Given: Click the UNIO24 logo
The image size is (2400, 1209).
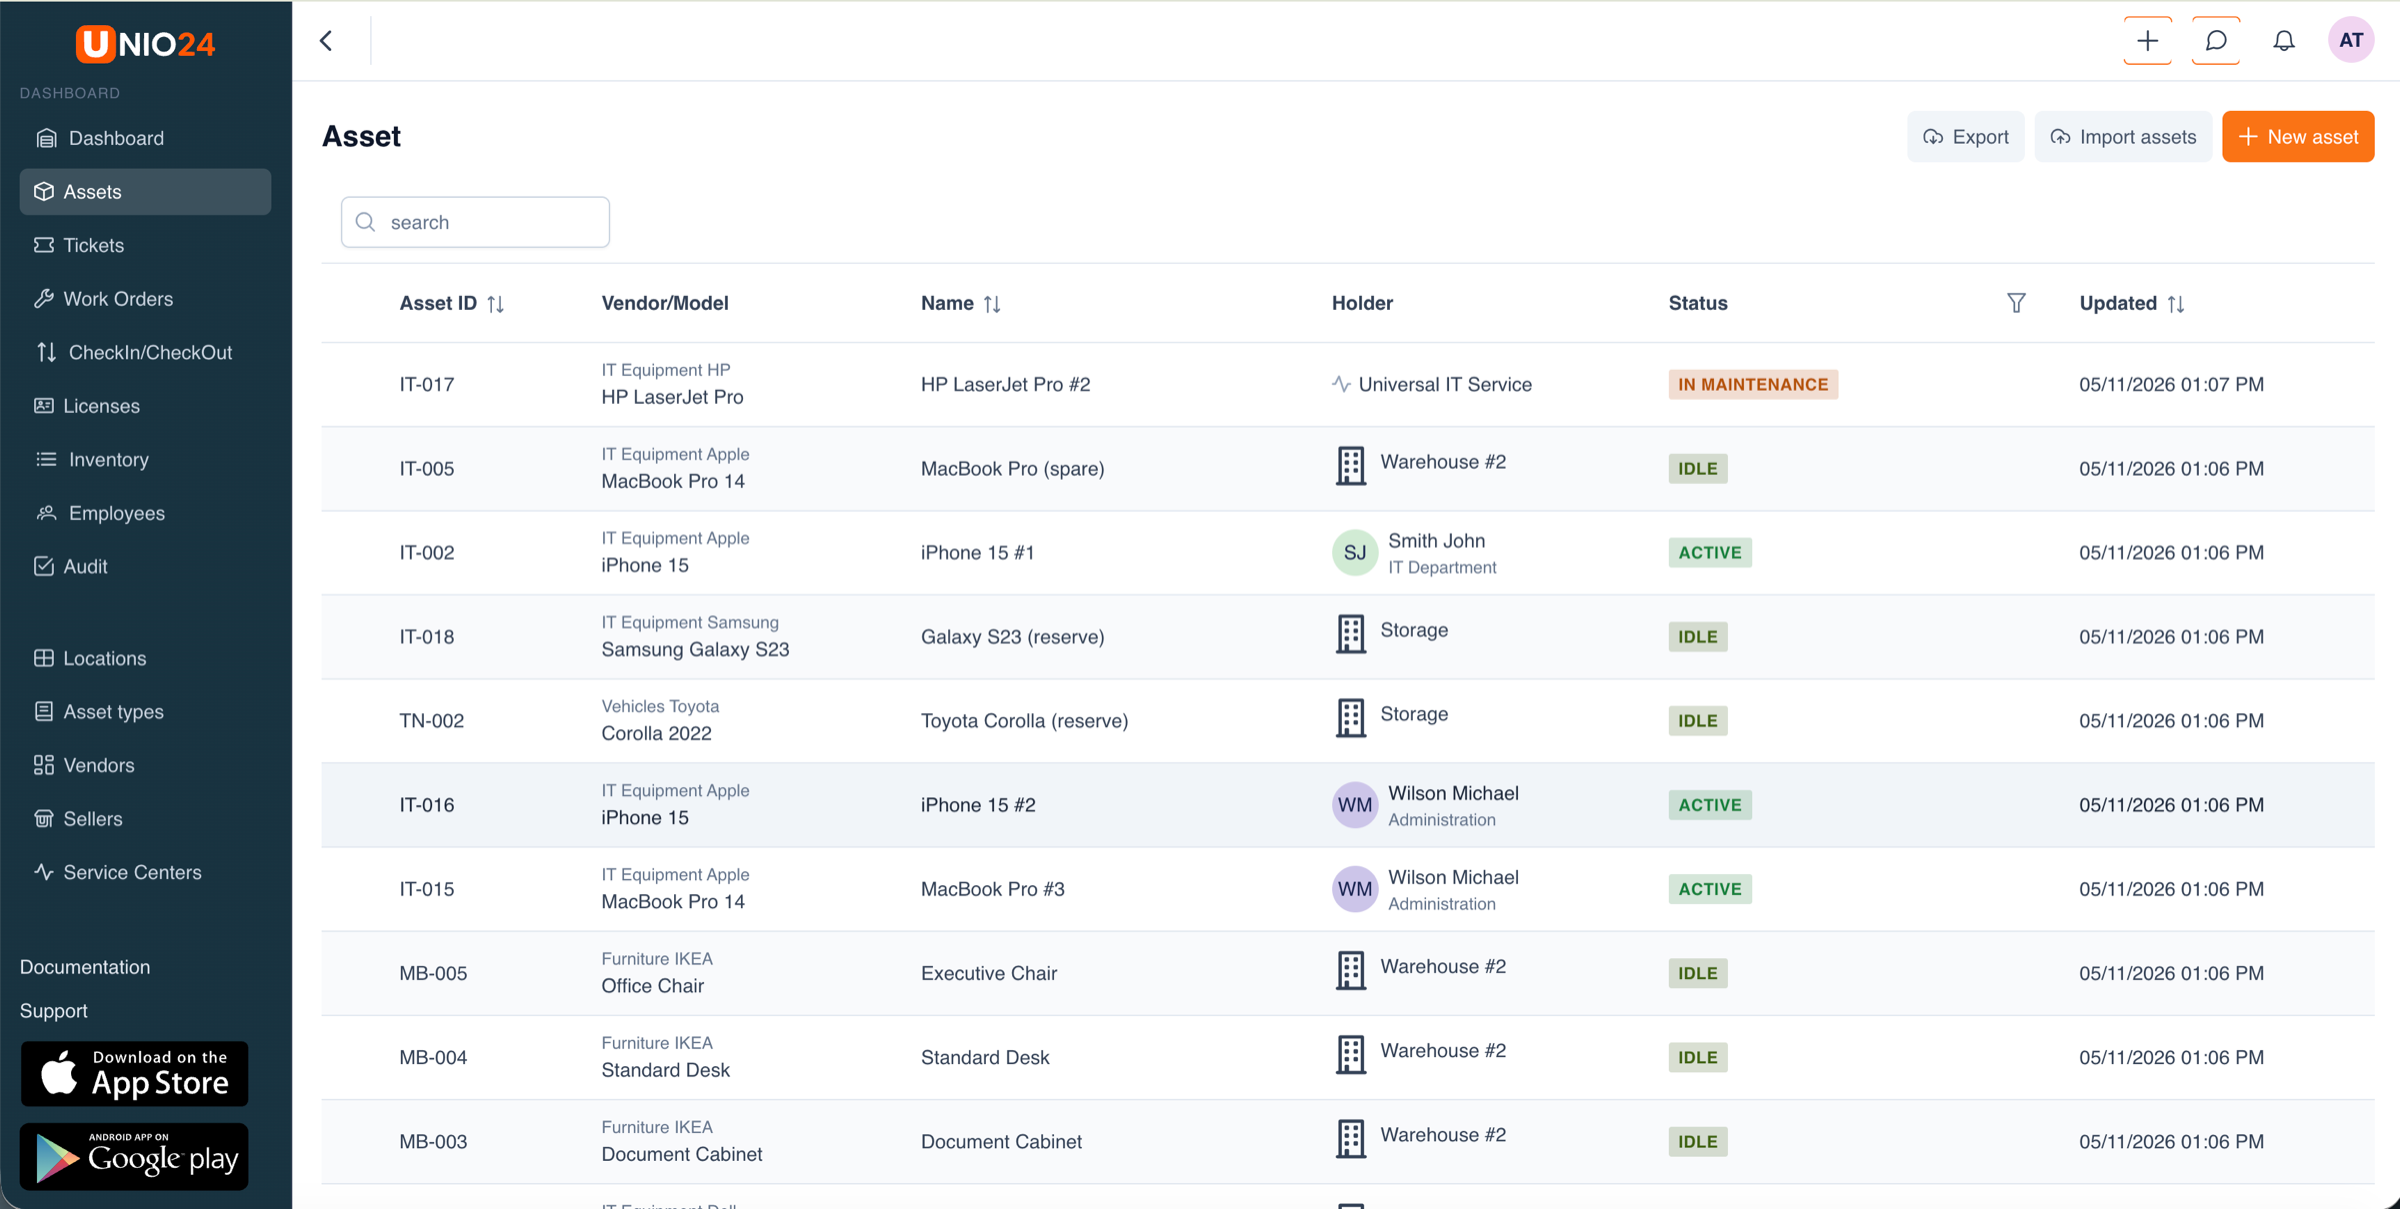Looking at the screenshot, I should pos(146,44).
